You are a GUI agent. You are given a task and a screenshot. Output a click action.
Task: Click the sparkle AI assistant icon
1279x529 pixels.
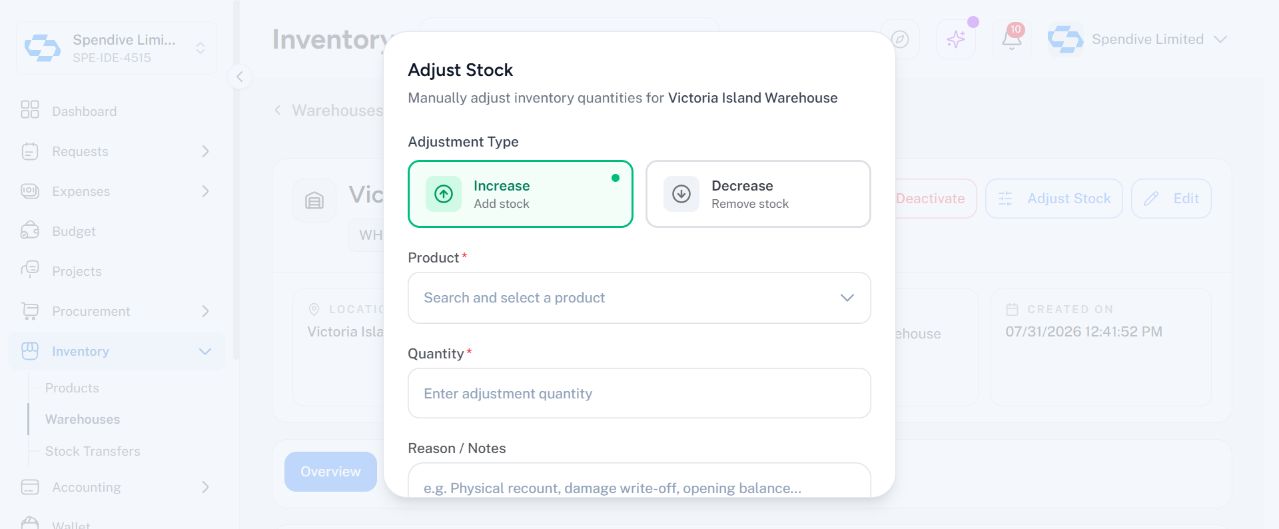[956, 39]
